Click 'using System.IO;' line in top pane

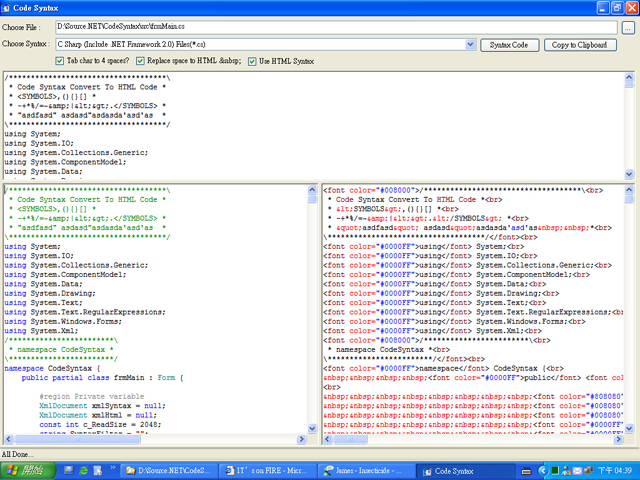tap(39, 143)
